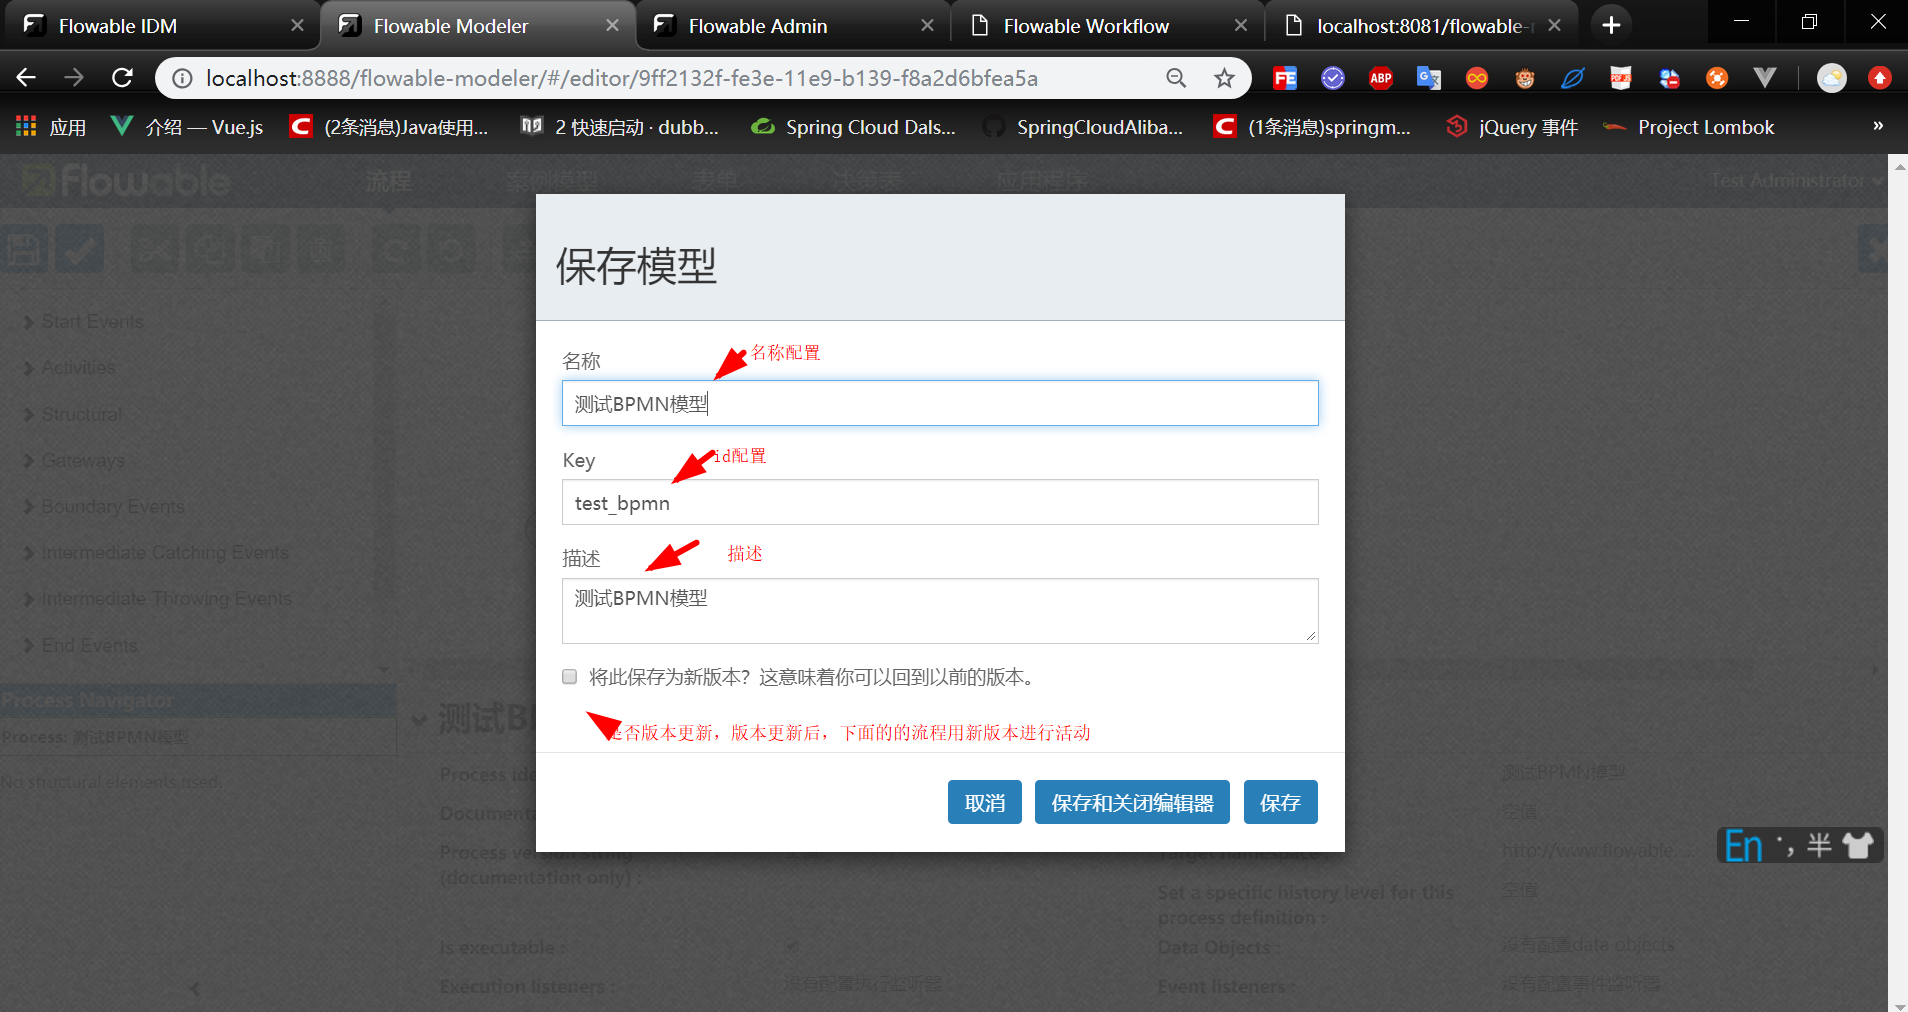Open the 应用 apps grid shortcut
This screenshot has width=1908, height=1012.
[x=51, y=127]
